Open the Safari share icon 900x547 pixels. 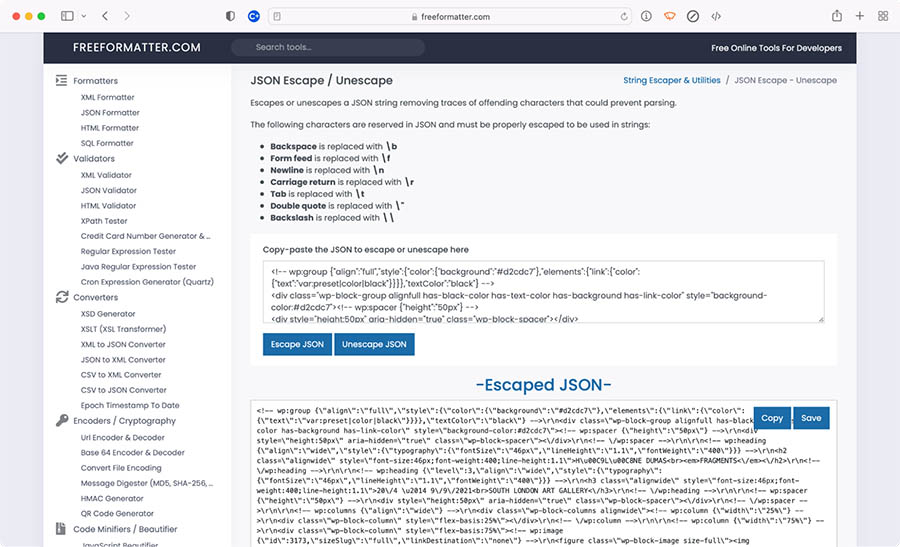pos(836,16)
